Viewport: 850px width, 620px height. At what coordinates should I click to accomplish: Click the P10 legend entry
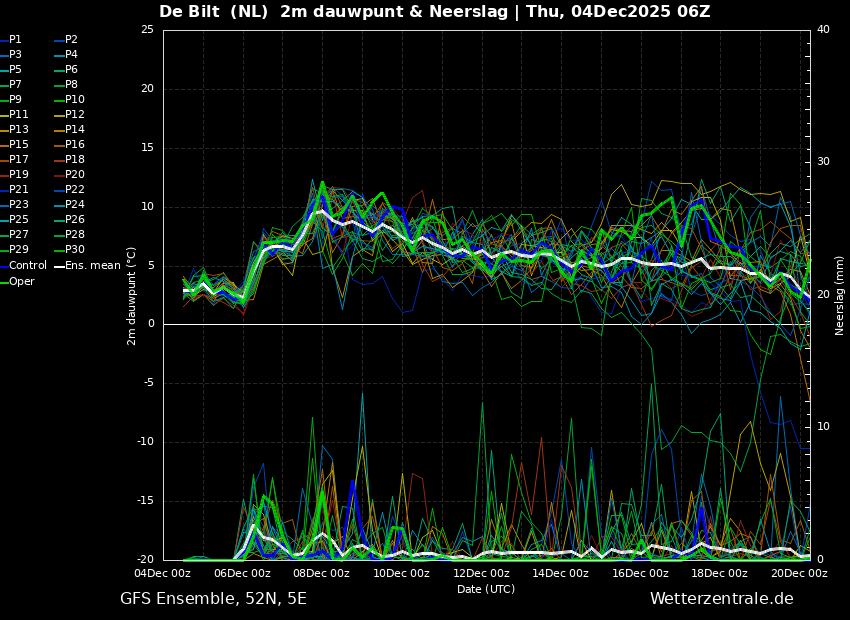[69, 100]
